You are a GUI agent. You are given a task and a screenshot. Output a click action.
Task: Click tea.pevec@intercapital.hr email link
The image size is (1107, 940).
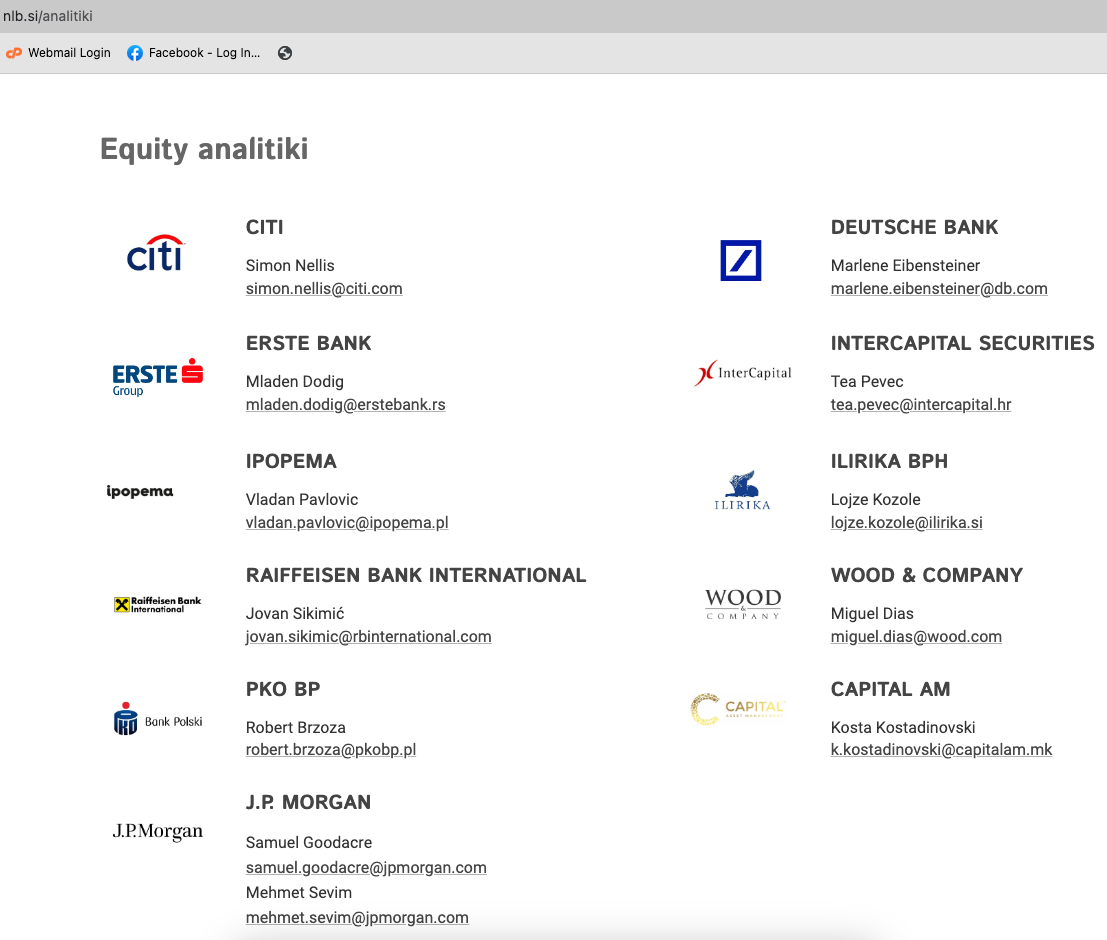pos(921,405)
